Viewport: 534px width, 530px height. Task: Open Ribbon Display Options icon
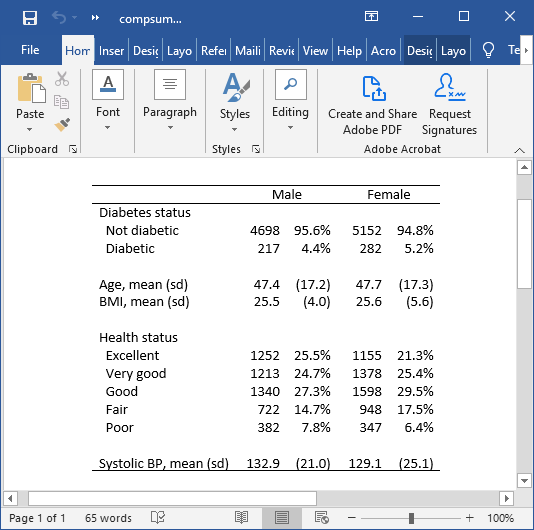coord(371,16)
